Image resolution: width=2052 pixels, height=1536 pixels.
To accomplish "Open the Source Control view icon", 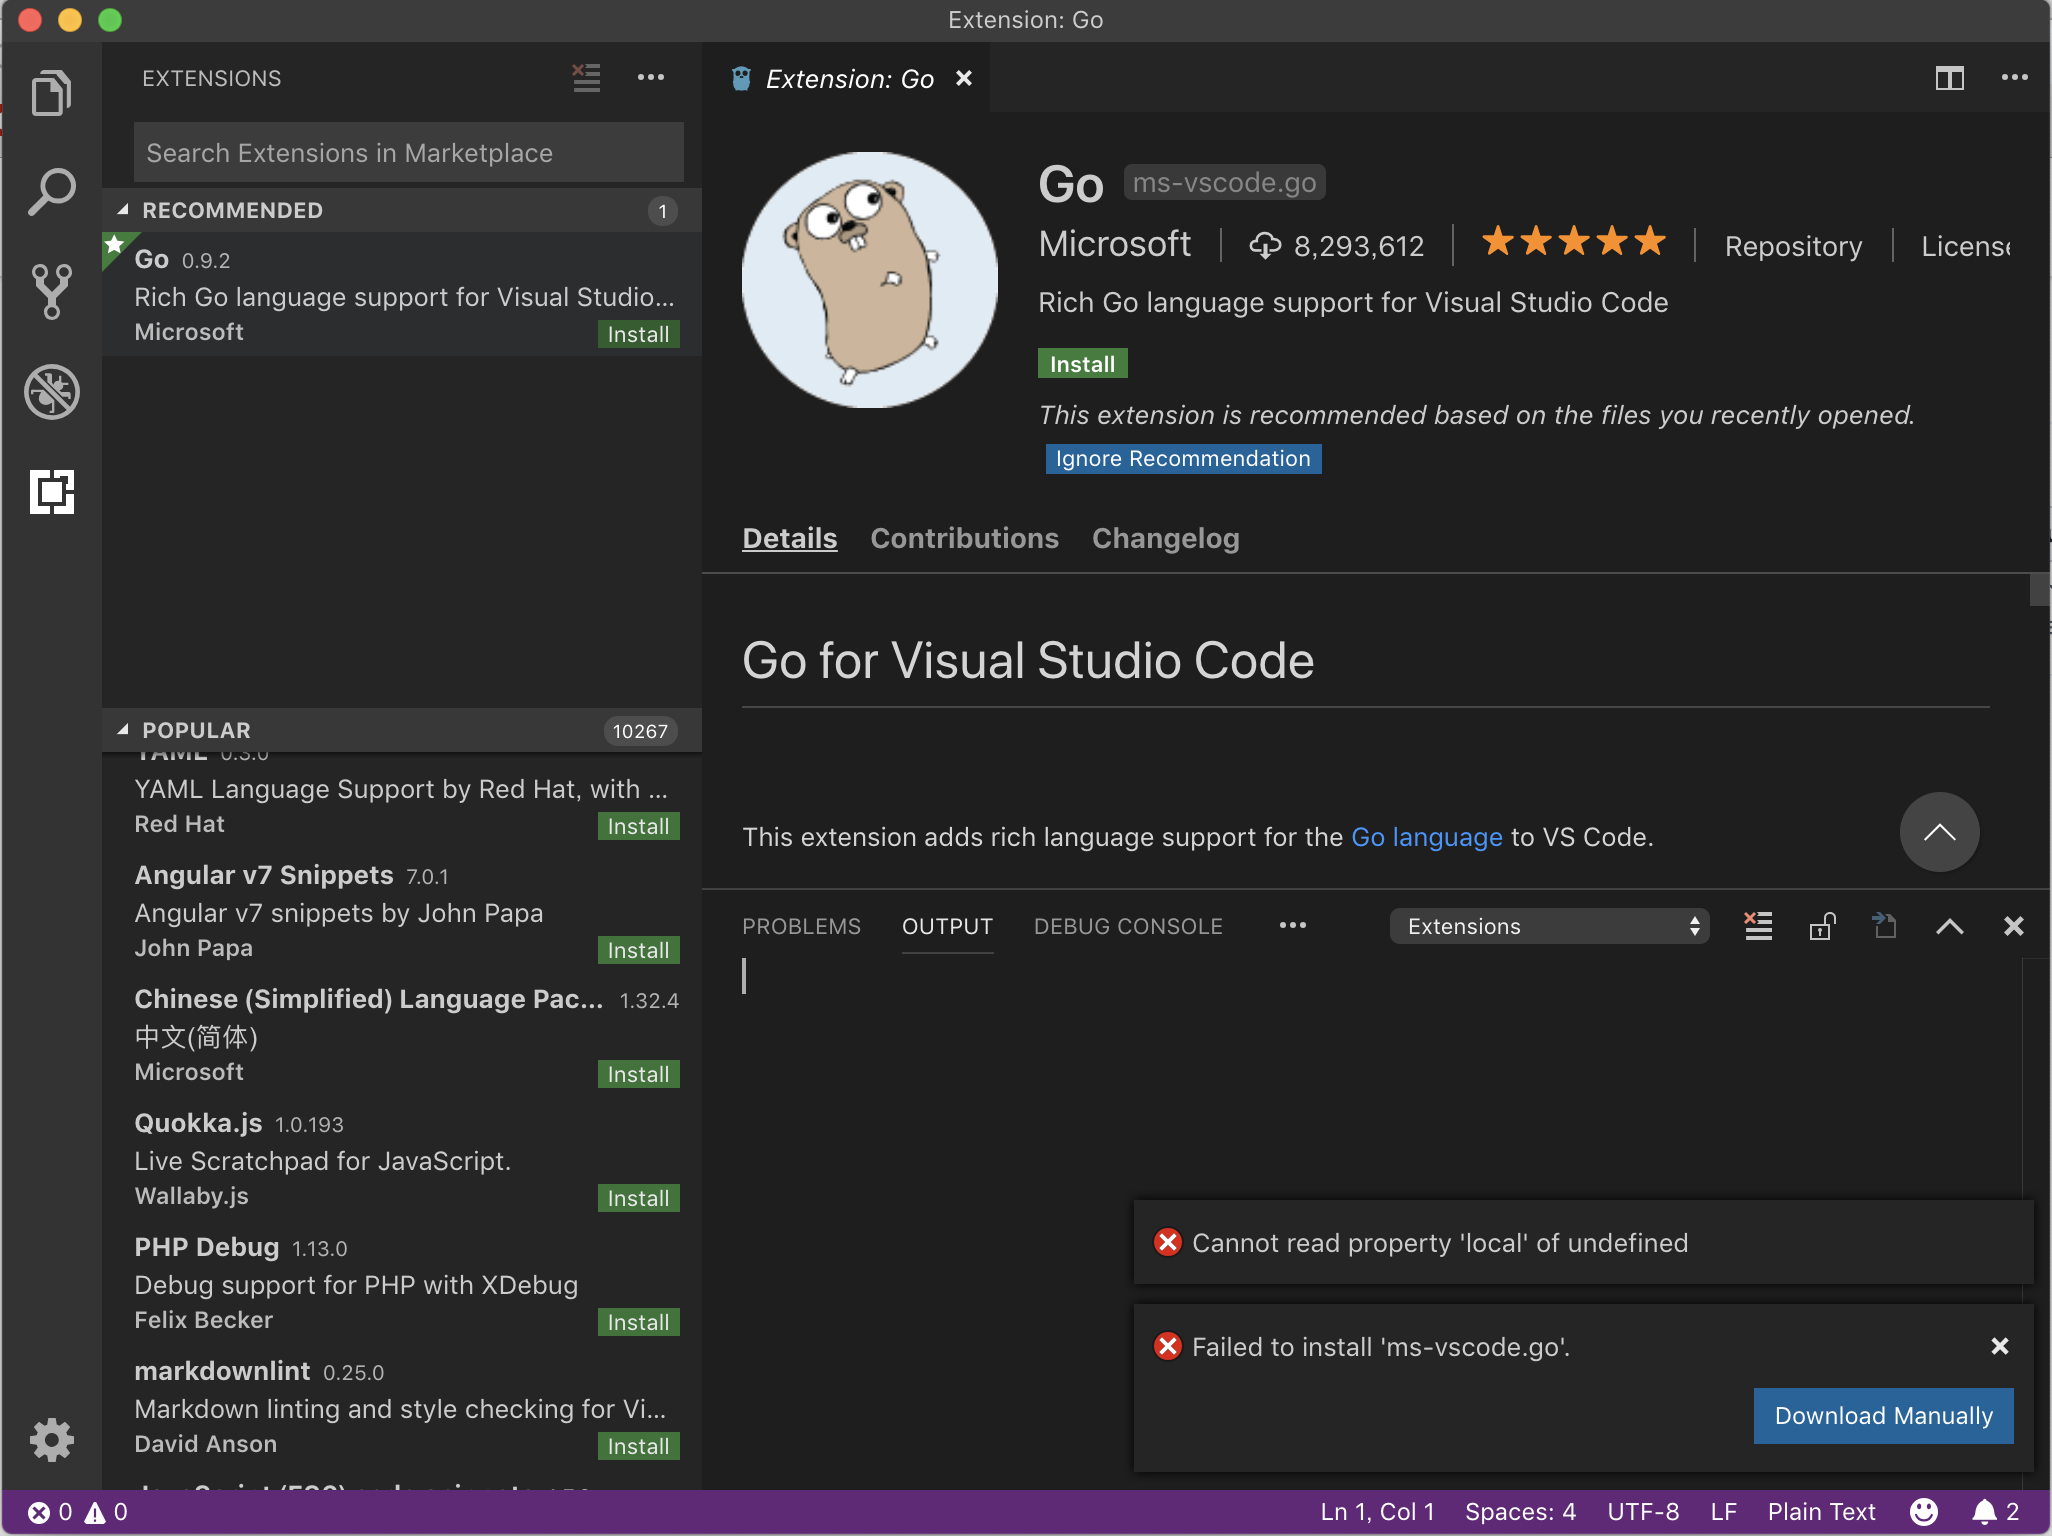I will pos(51,291).
